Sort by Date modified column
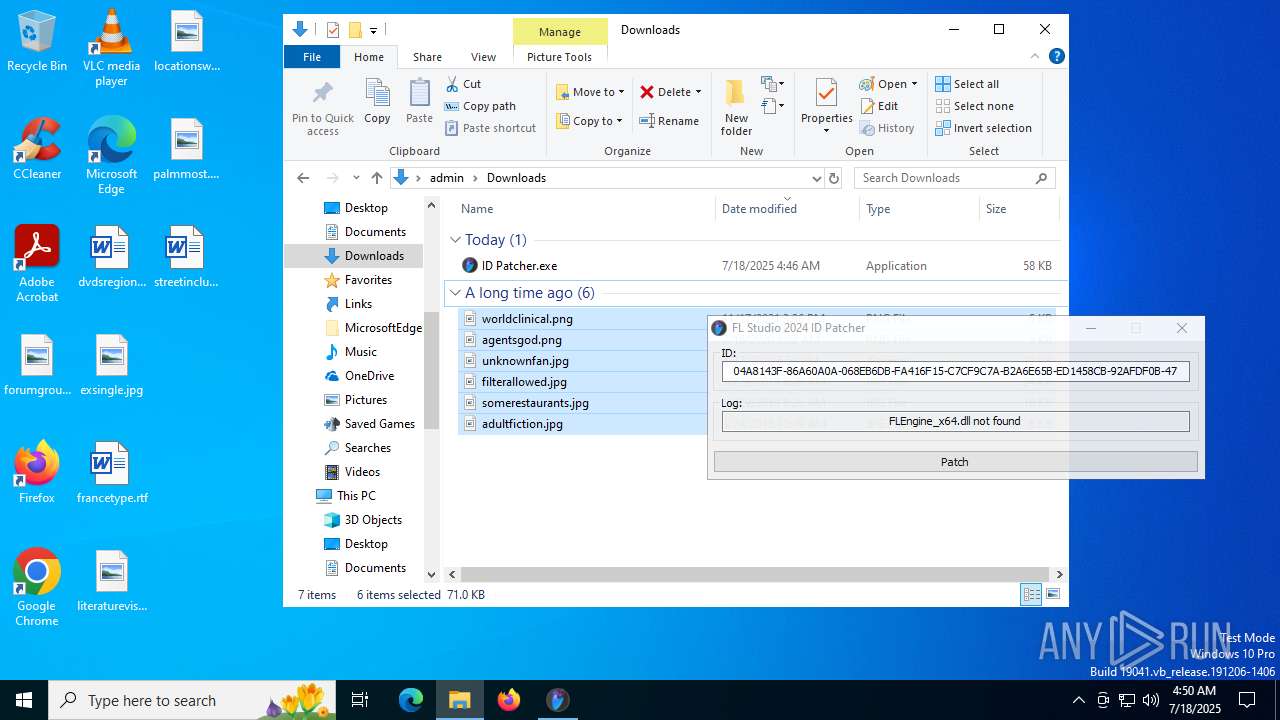 [759, 209]
